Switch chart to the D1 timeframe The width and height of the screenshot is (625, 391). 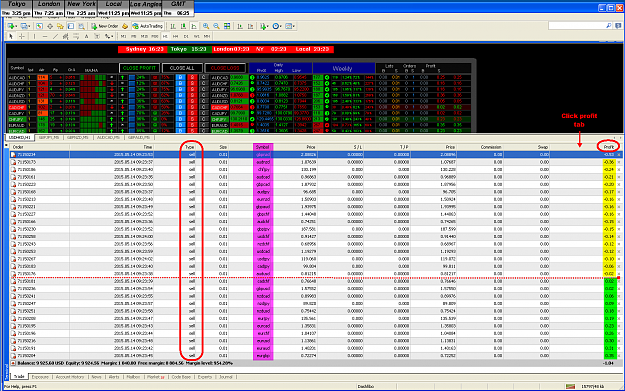pos(186,36)
